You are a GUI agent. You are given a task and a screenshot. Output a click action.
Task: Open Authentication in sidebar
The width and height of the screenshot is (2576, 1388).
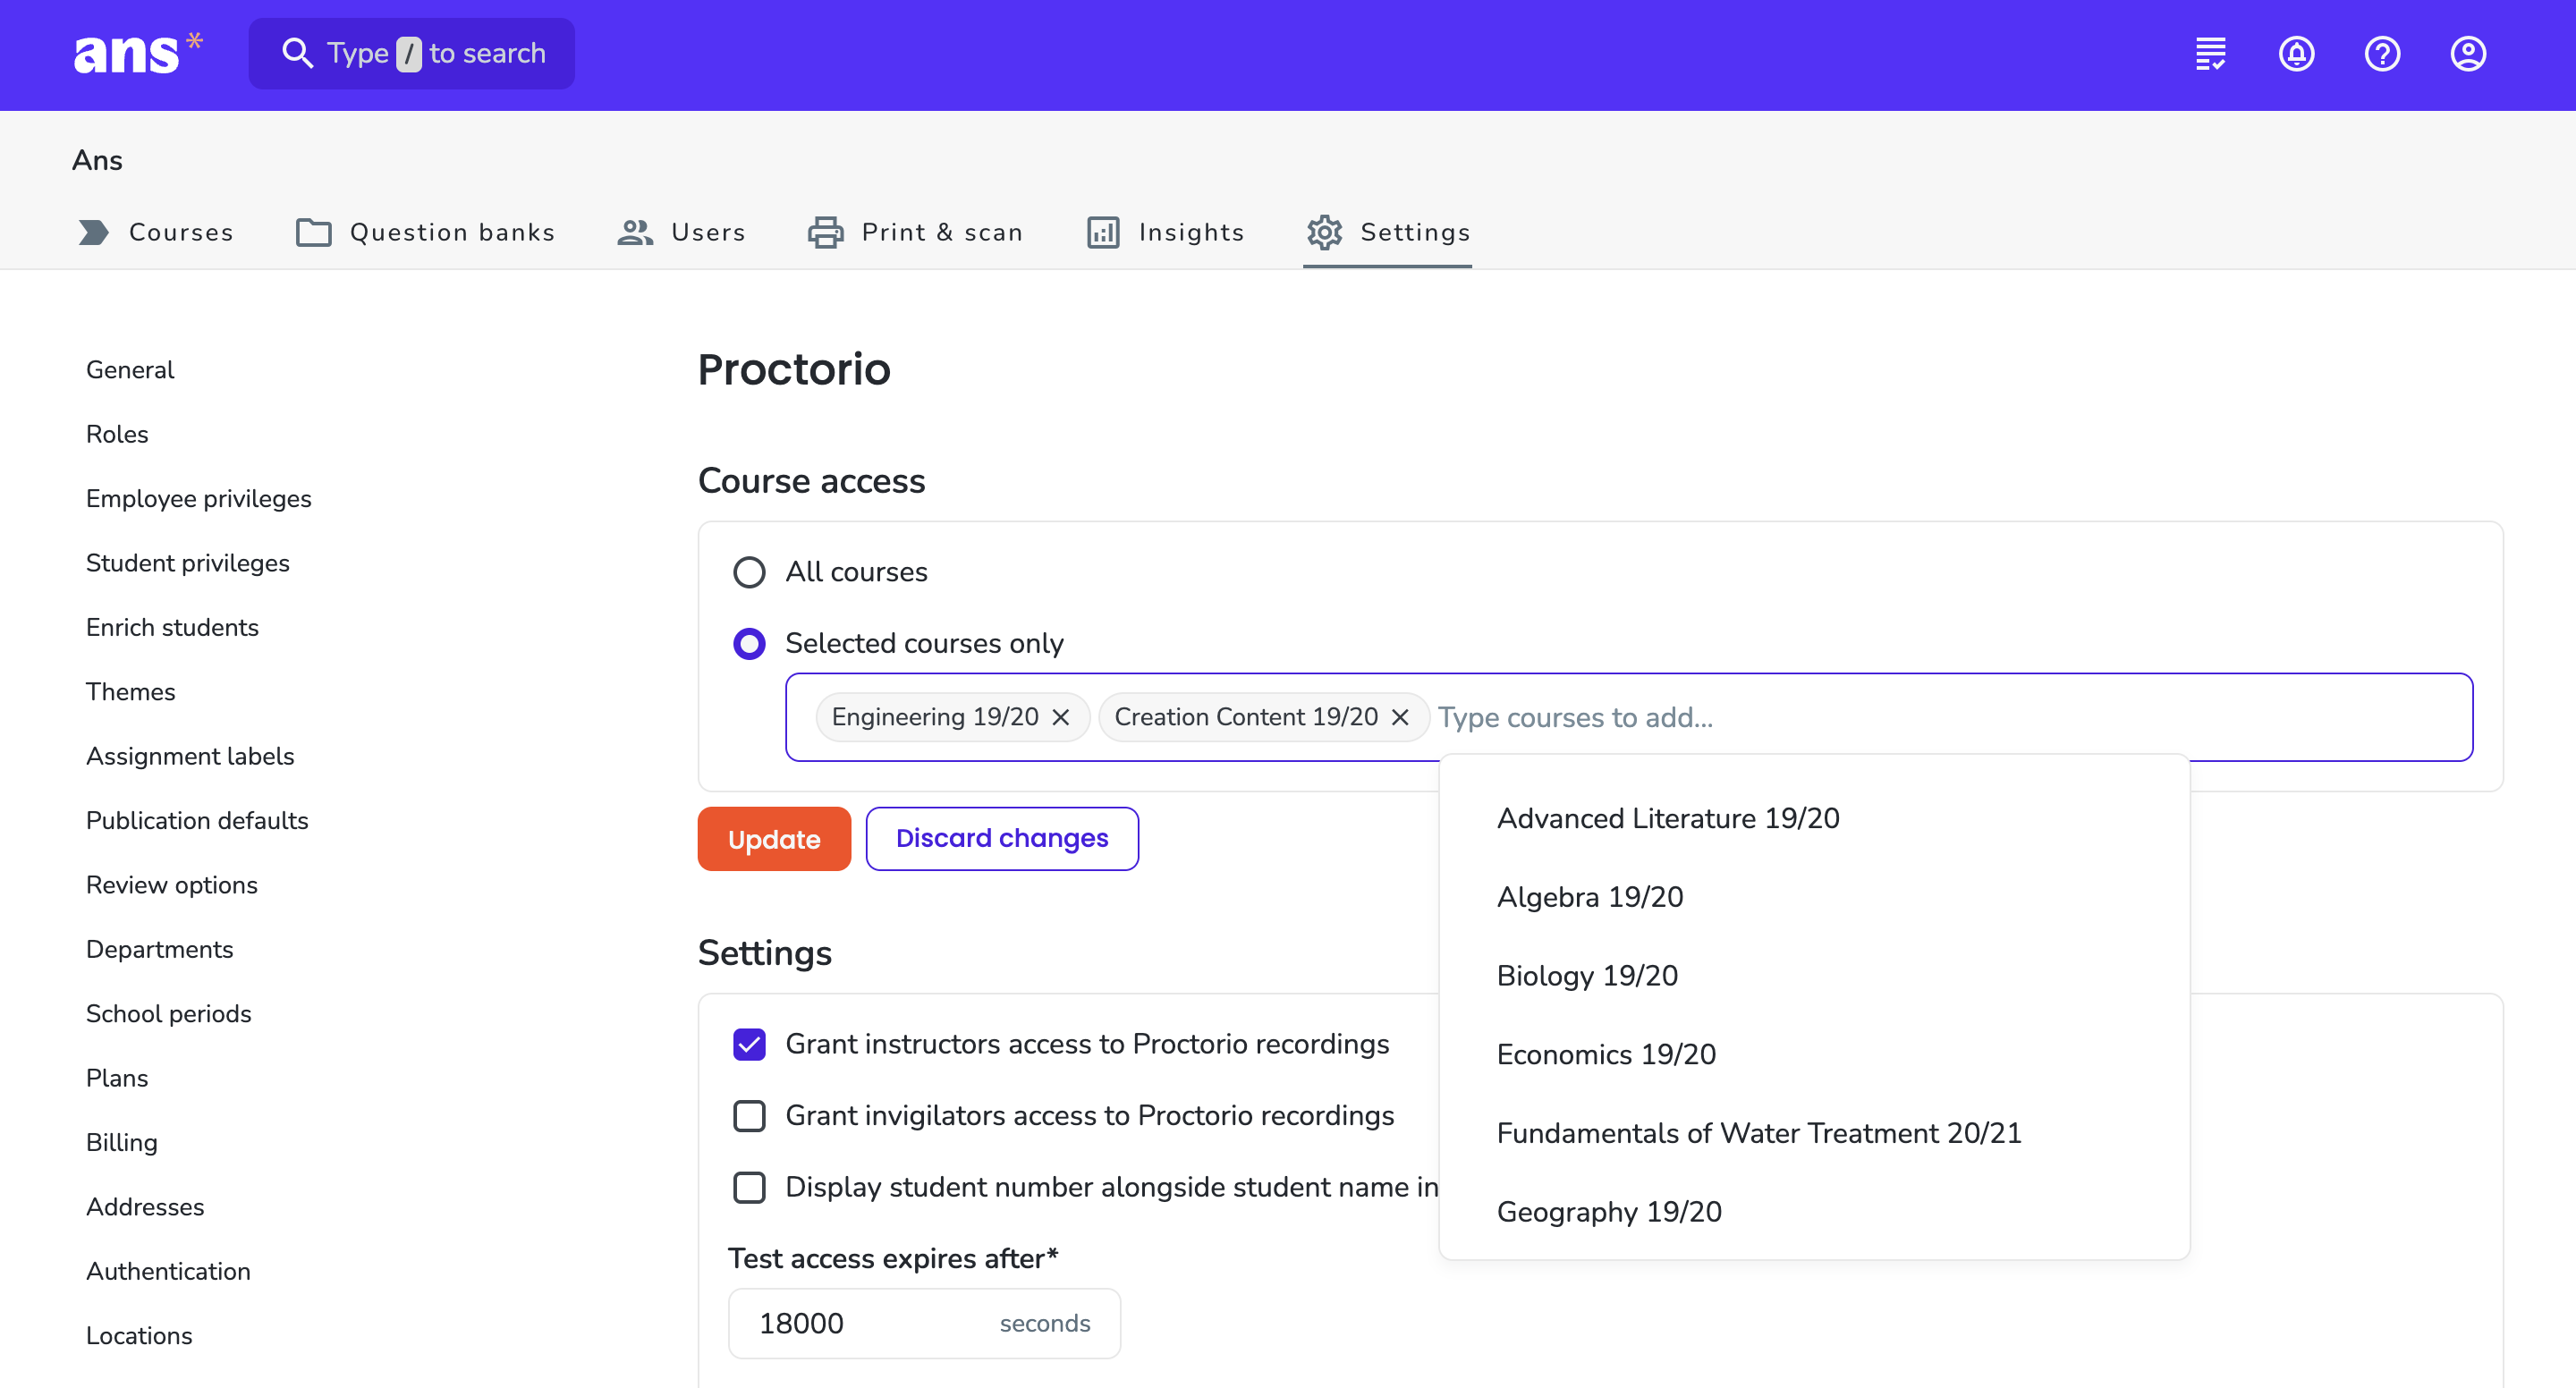[168, 1271]
